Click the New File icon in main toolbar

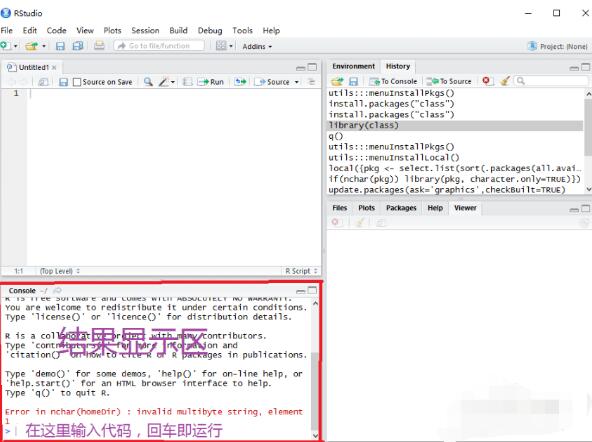[x=5, y=46]
